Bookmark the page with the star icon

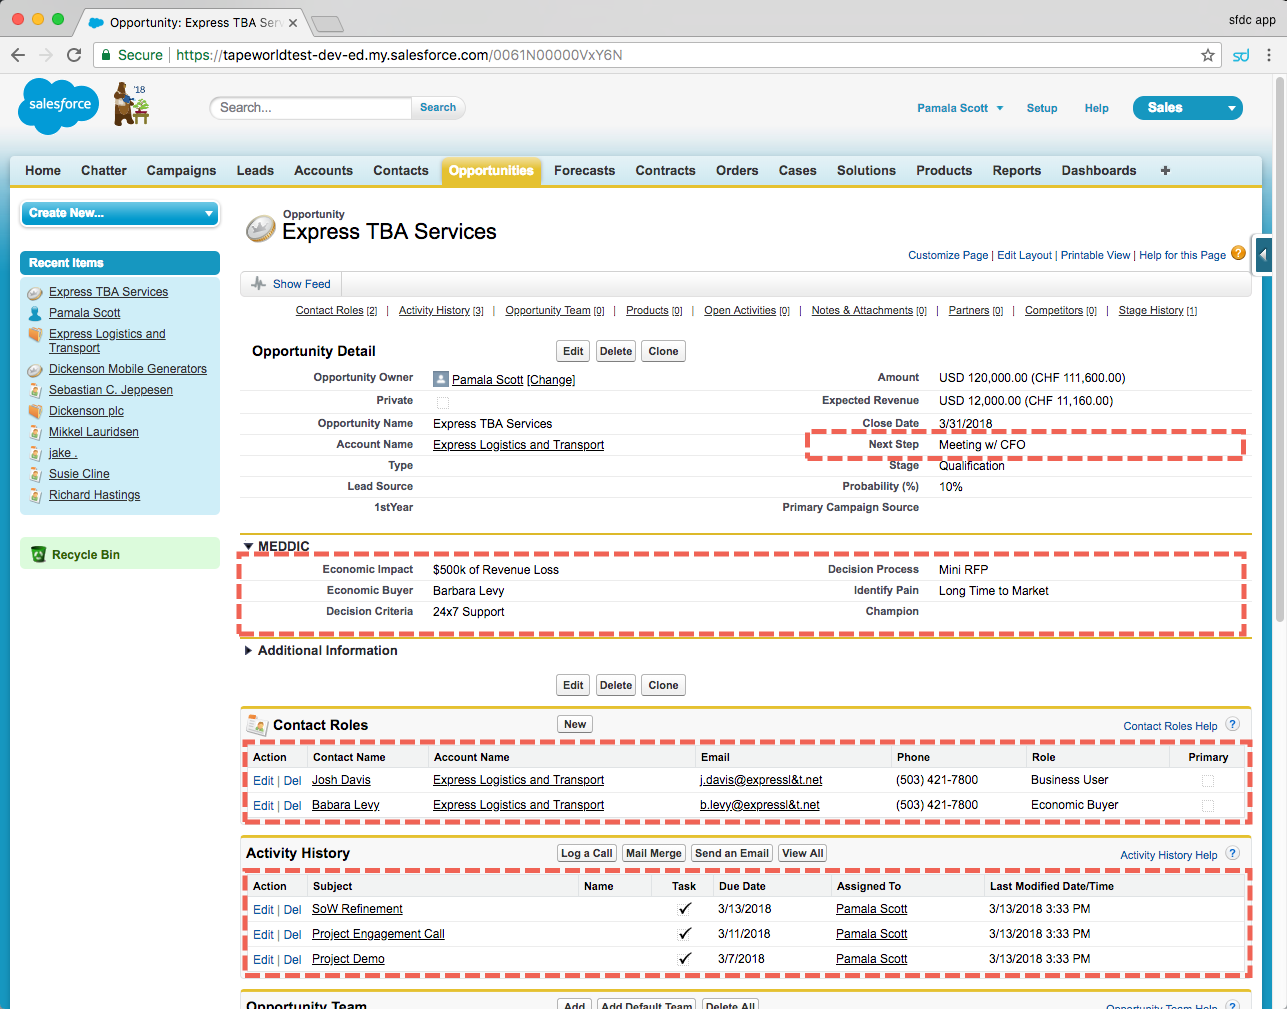coord(1208,55)
